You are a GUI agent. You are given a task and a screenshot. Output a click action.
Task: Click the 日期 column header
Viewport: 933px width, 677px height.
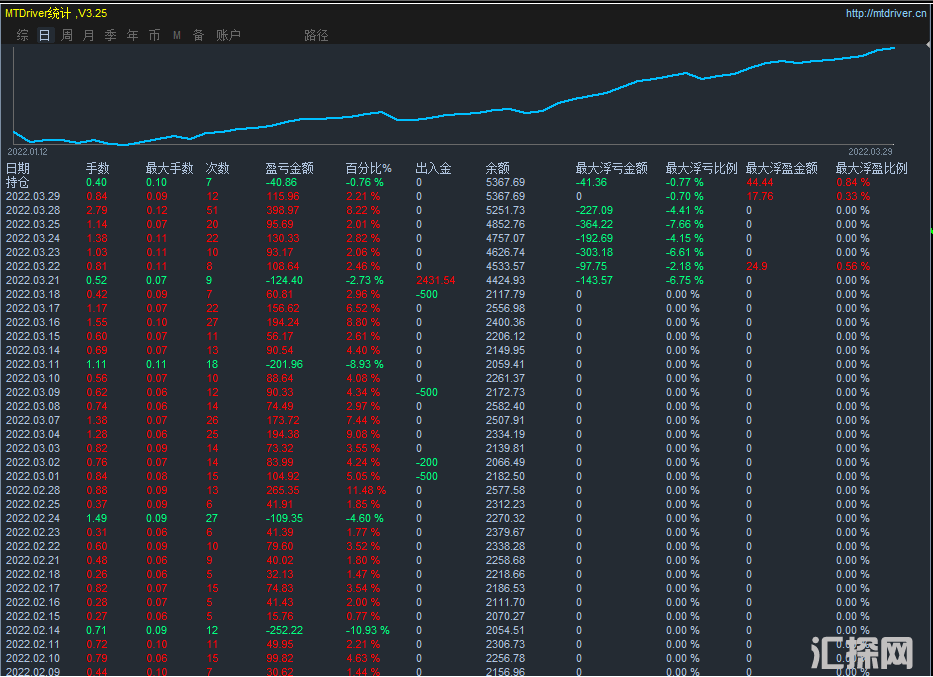pyautogui.click(x=18, y=168)
